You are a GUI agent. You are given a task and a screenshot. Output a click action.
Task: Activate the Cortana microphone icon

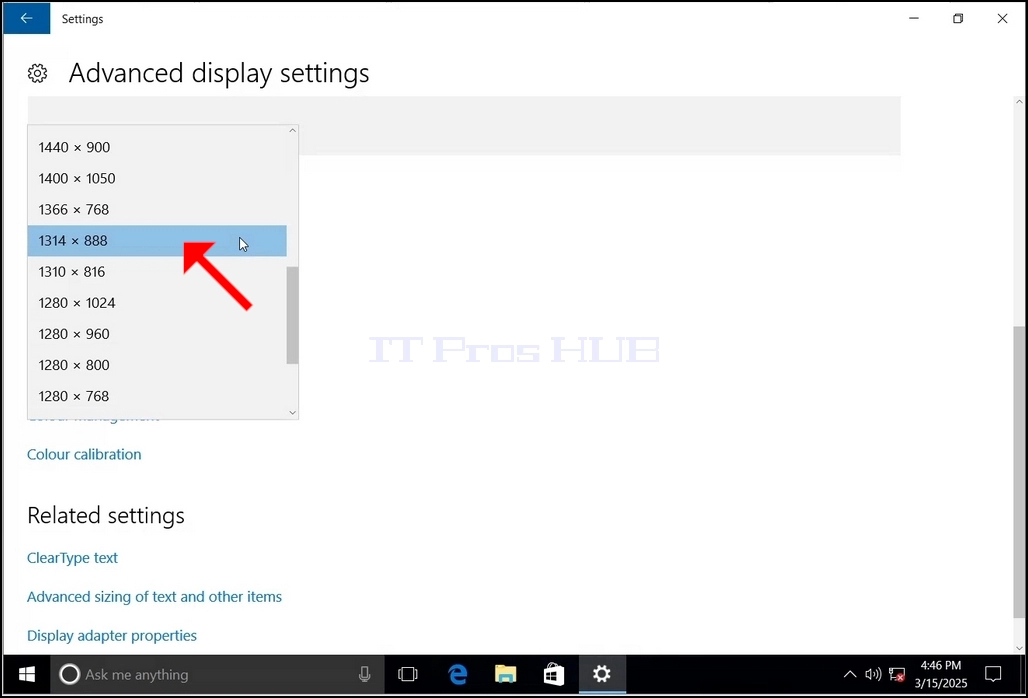(365, 674)
